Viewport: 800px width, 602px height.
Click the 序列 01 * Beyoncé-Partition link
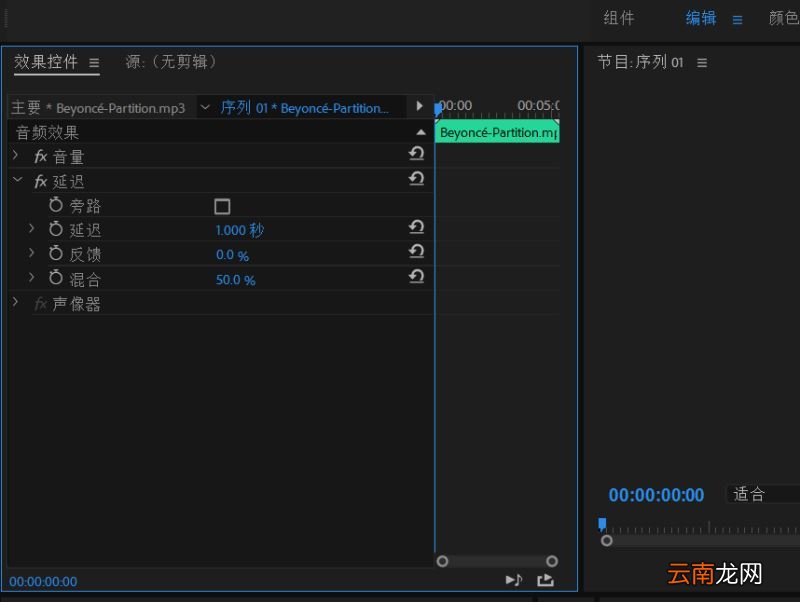pos(304,108)
